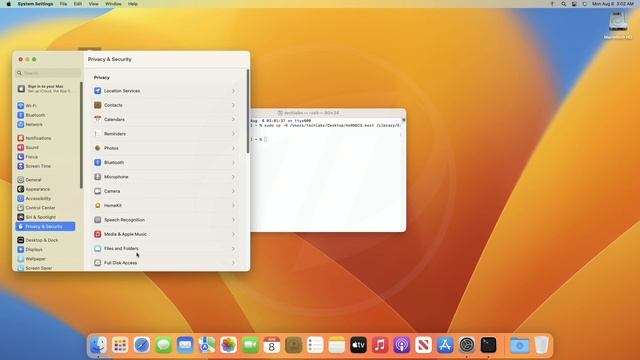This screenshot has height=360, width=640.
Task: Open the Window menu
Action: click(113, 4)
